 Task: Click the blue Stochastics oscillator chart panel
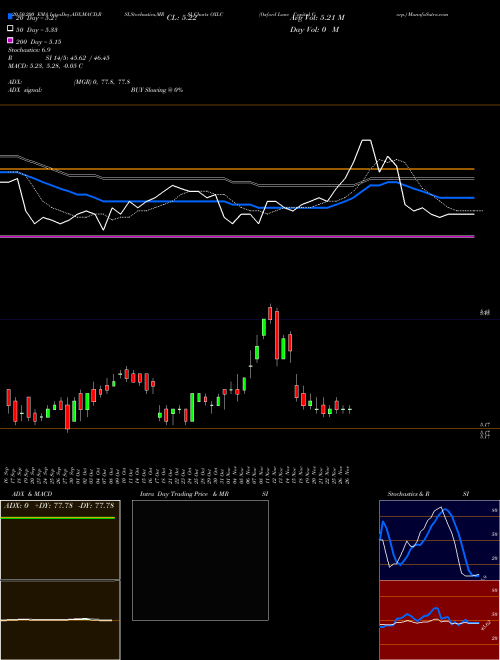point(439,540)
